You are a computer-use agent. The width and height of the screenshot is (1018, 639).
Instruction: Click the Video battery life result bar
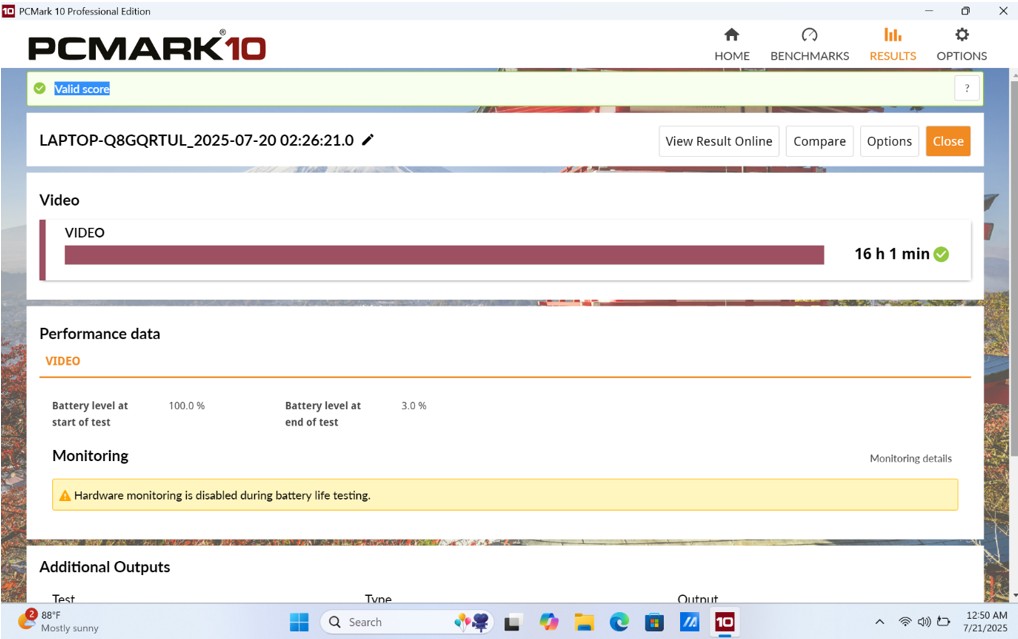click(x=444, y=255)
